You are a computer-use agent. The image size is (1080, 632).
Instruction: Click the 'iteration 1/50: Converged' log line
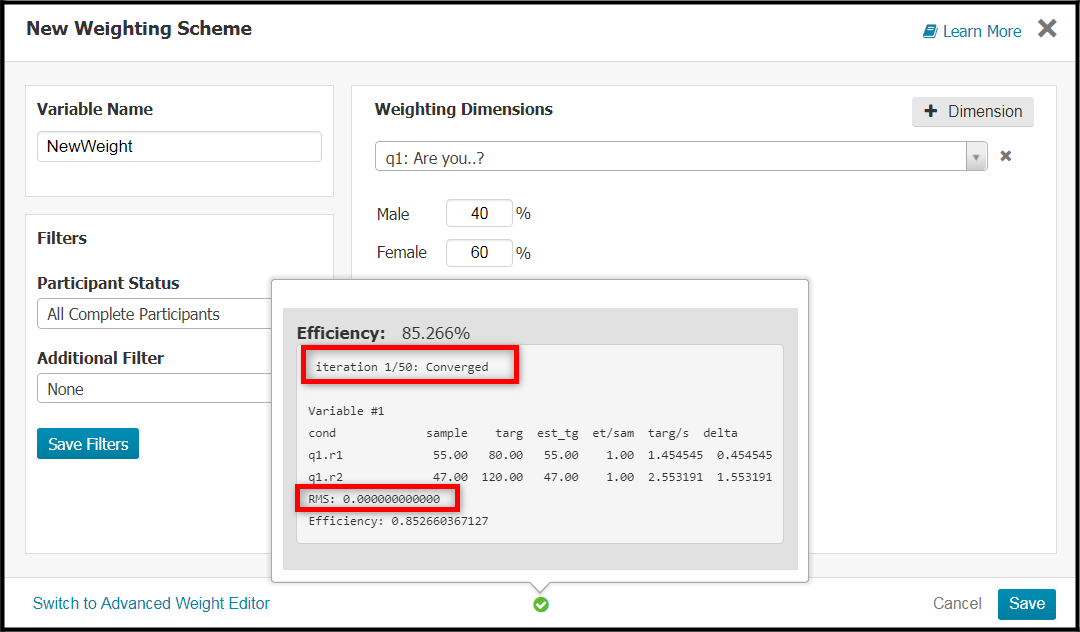(402, 367)
